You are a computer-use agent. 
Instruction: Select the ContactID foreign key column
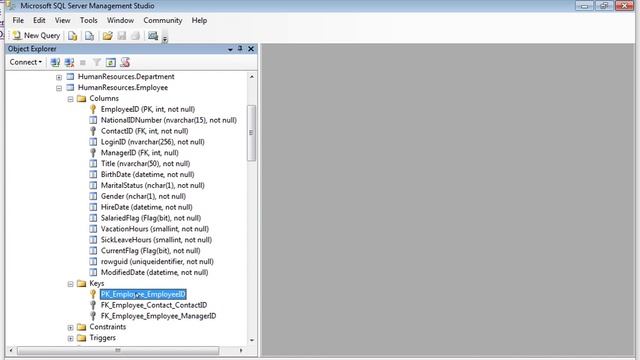144,131
